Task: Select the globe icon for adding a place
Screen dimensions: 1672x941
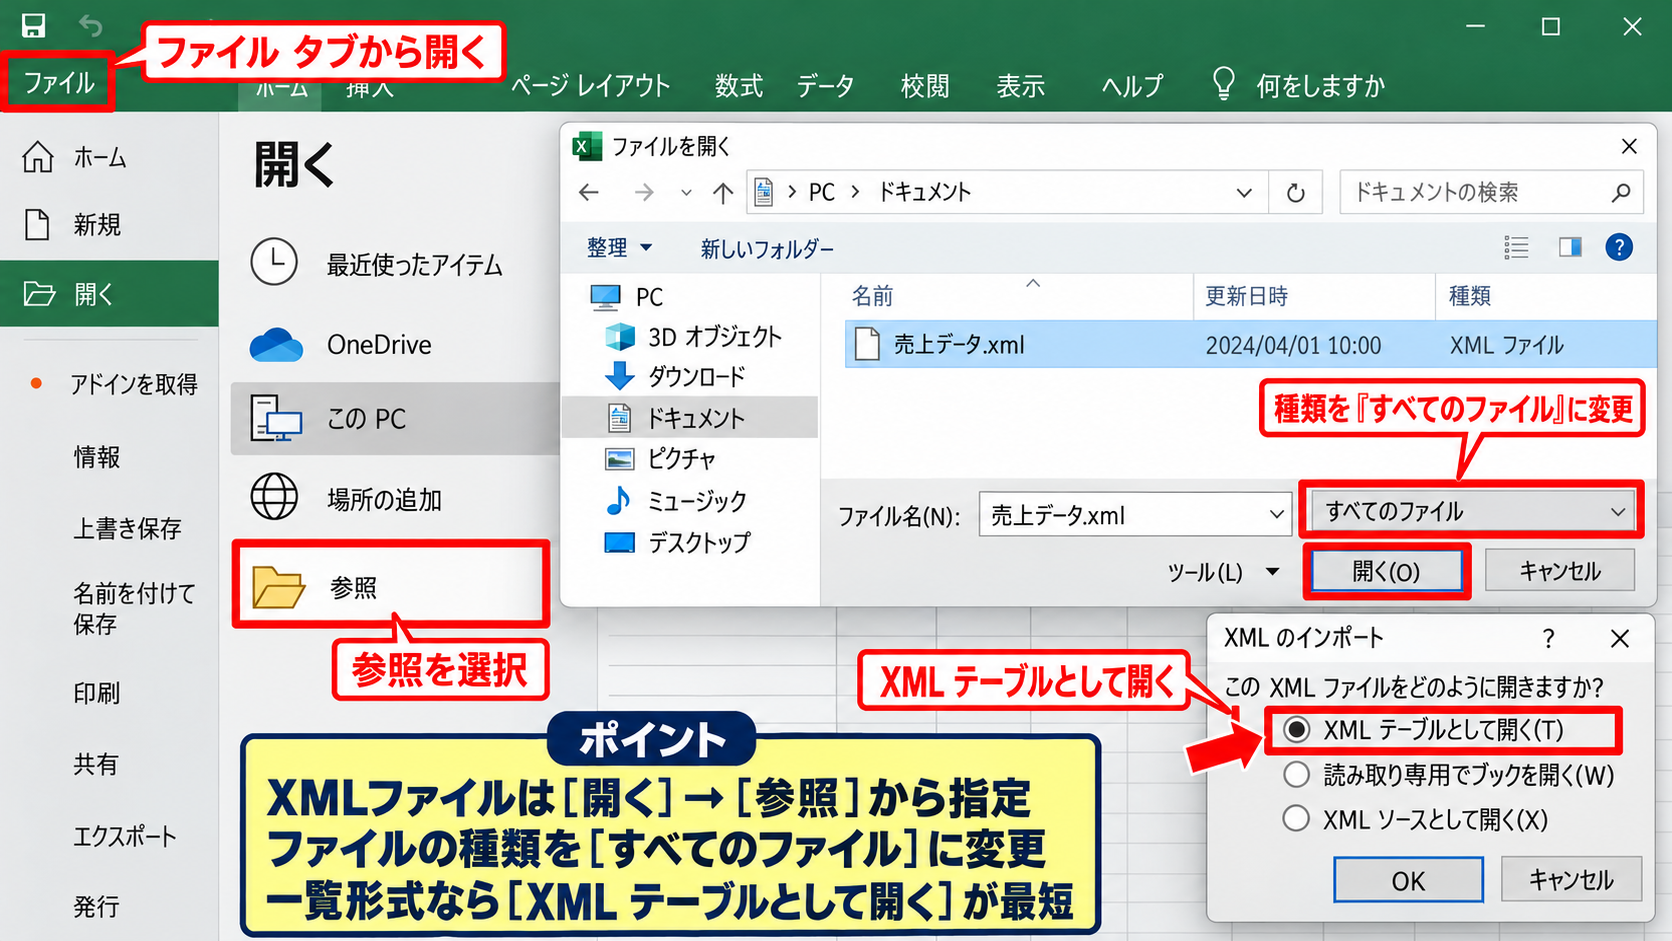Action: coord(274,497)
